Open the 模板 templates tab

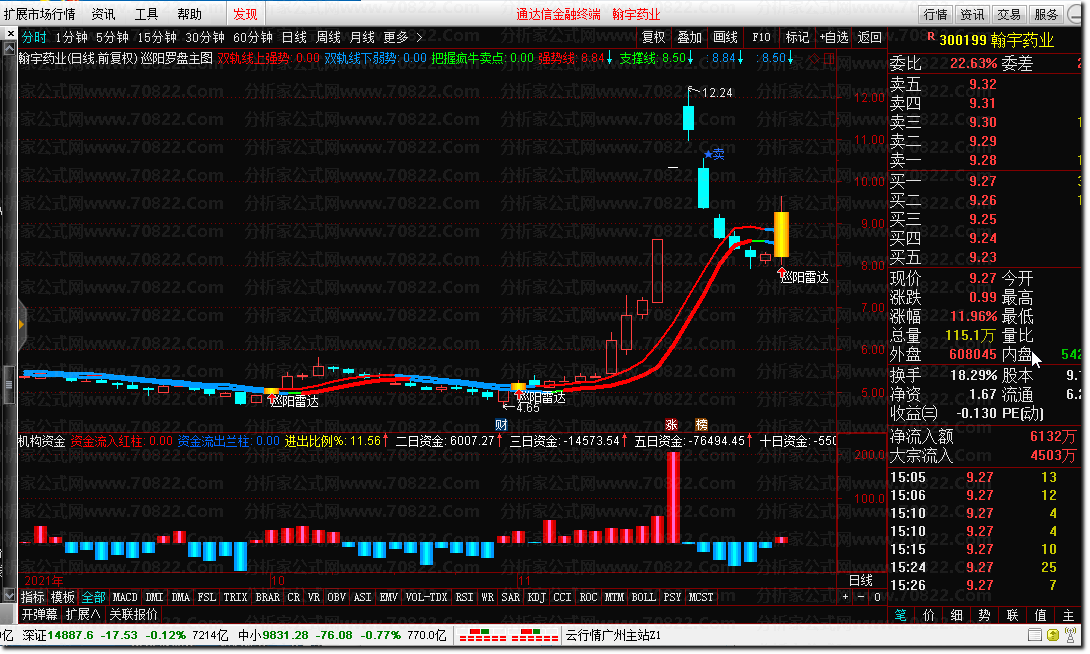click(63, 597)
